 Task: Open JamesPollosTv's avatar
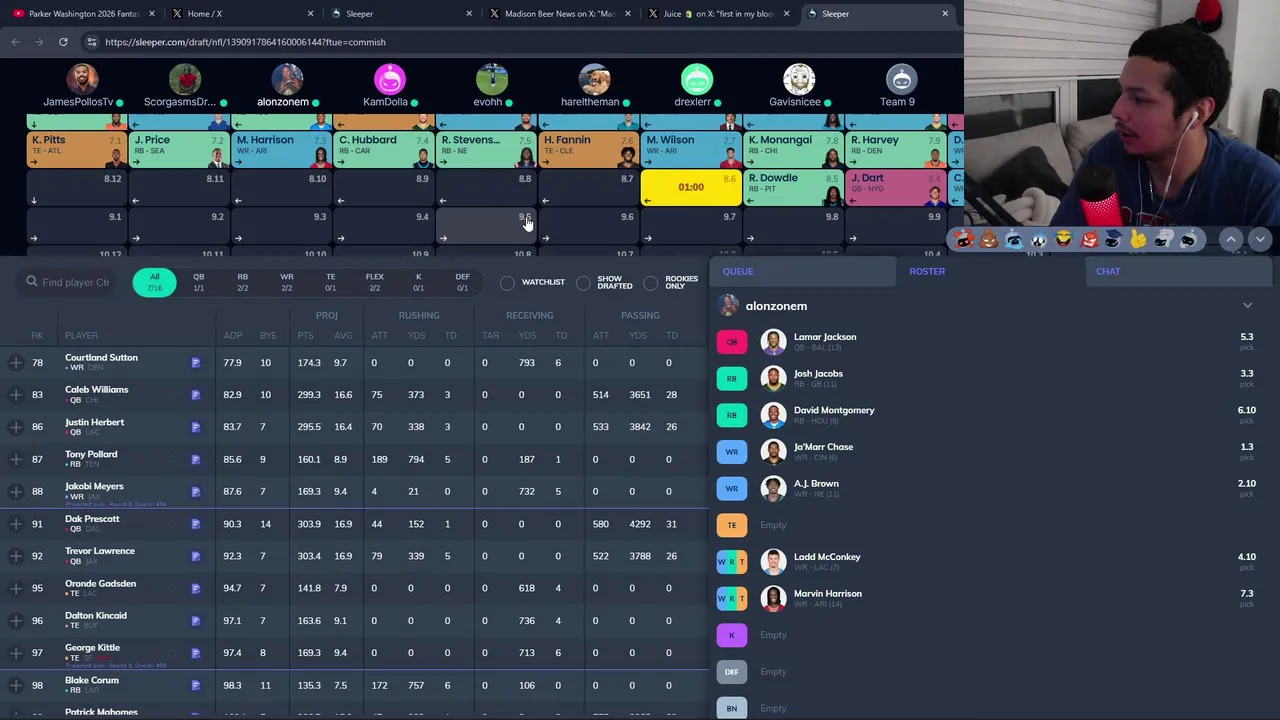tap(82, 79)
